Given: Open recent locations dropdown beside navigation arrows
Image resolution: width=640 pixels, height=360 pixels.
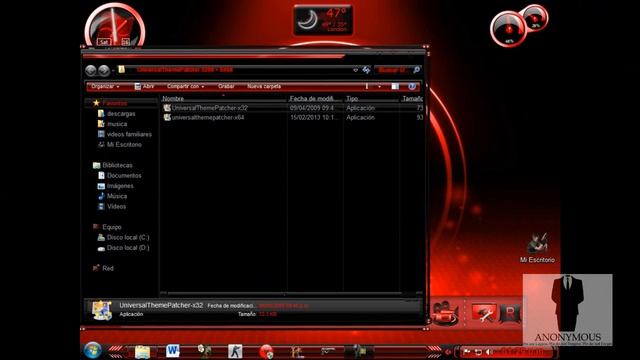Looking at the screenshot, I should (113, 71).
